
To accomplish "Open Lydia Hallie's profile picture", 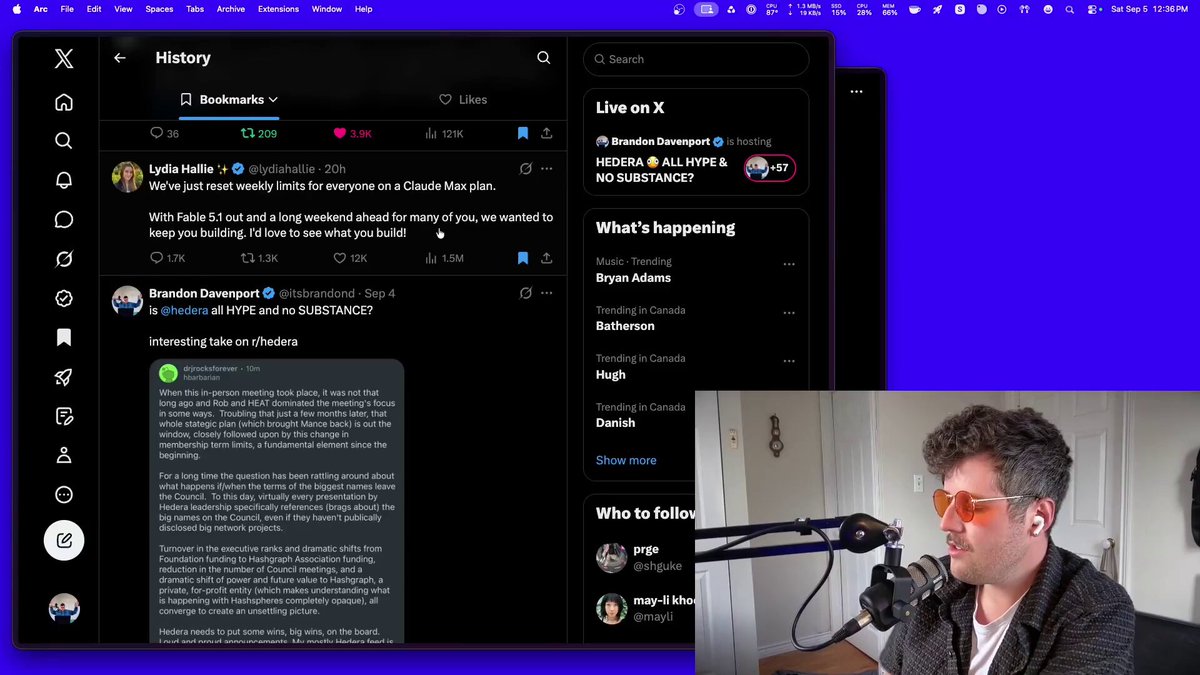I will pyautogui.click(x=127, y=176).
